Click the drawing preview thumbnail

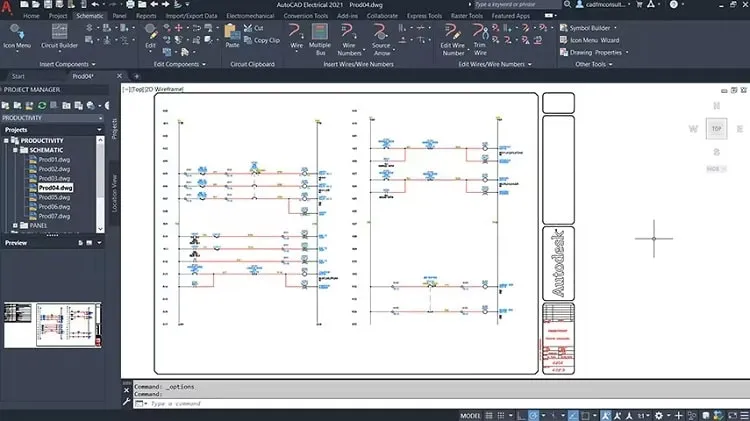click(53, 325)
